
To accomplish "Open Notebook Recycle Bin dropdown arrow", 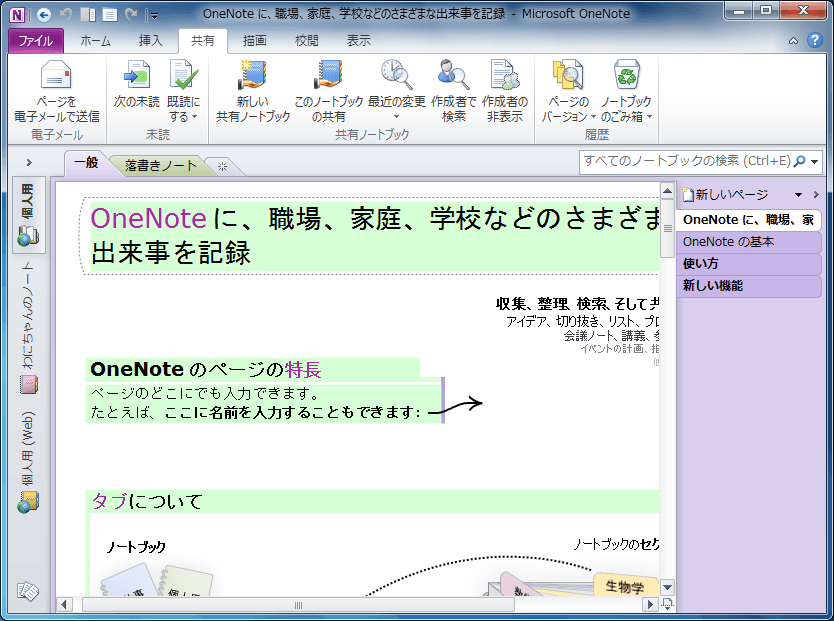I will pos(649,116).
